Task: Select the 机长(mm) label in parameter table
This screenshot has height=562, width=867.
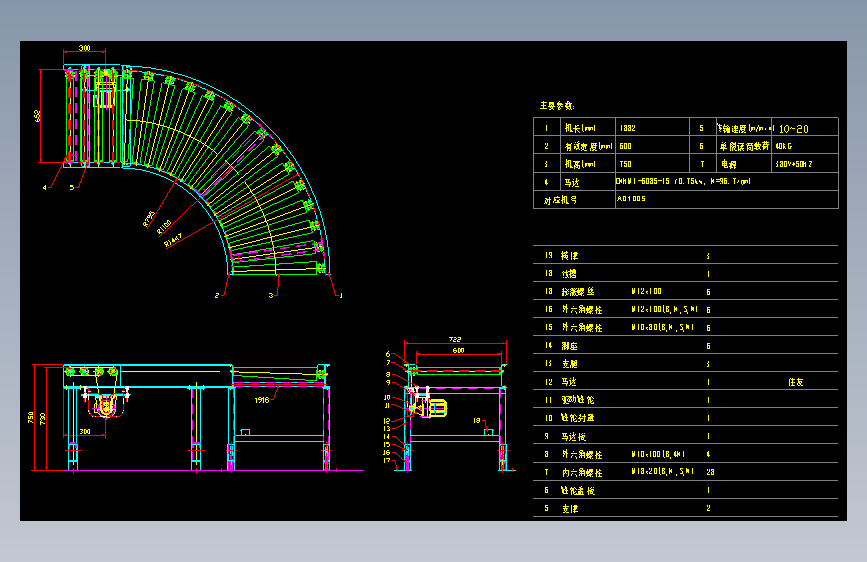Action: coord(580,128)
